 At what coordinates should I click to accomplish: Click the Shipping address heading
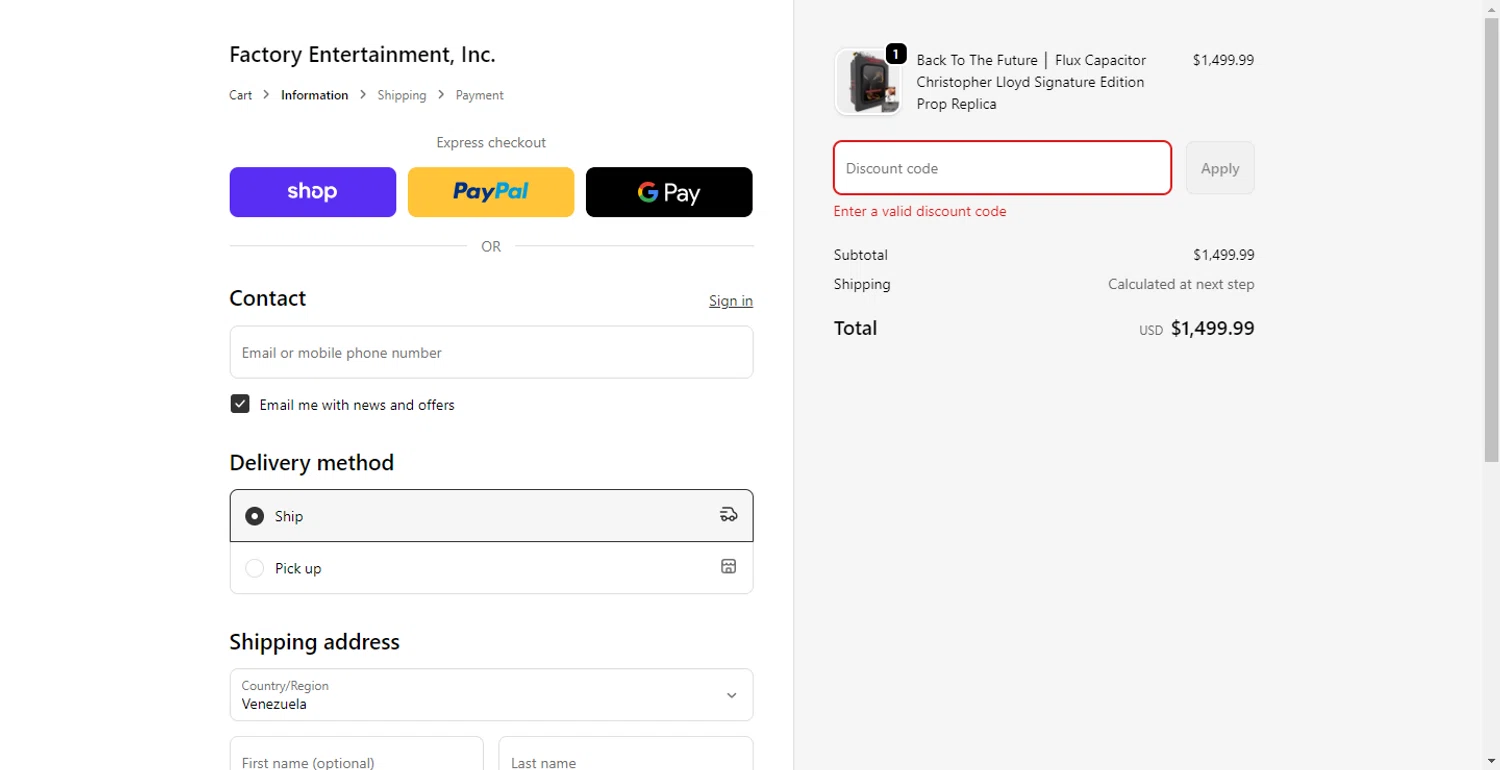click(315, 642)
